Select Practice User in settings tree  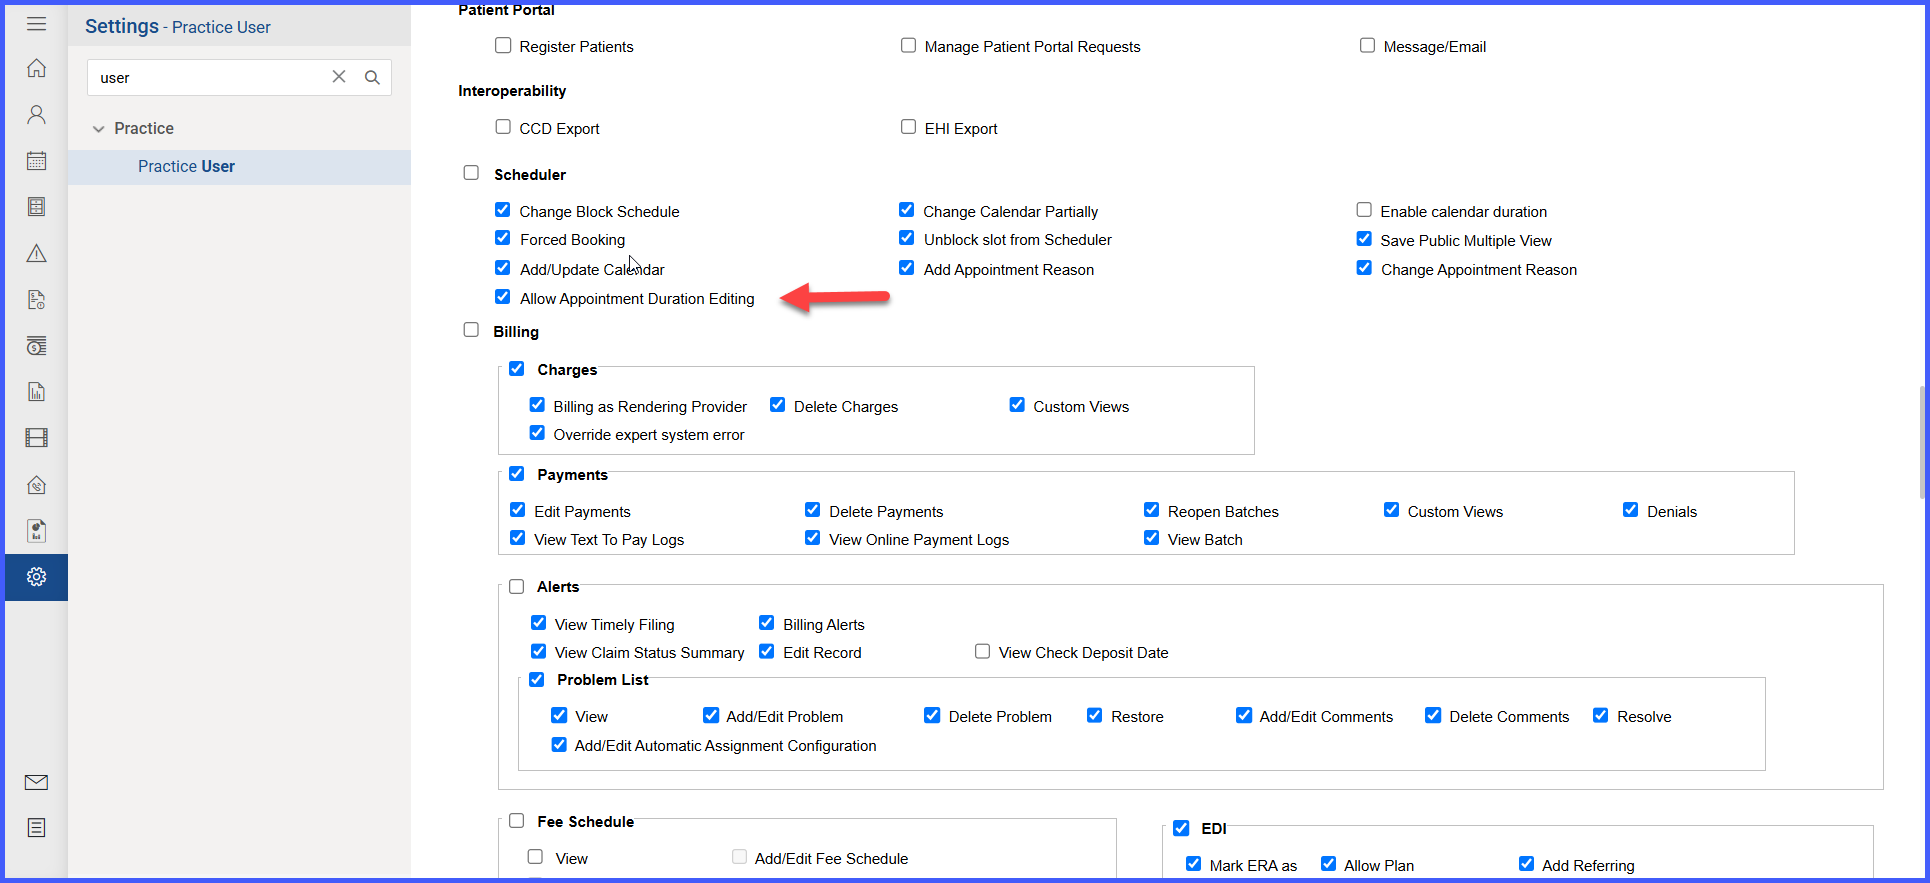(186, 166)
